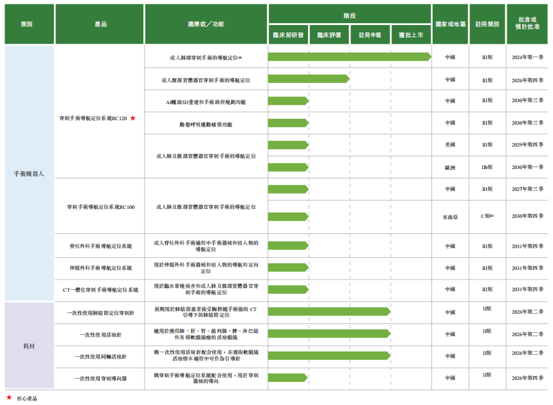
Task: Click the approval date '2024年第一季'
Action: pyautogui.click(x=527, y=57)
